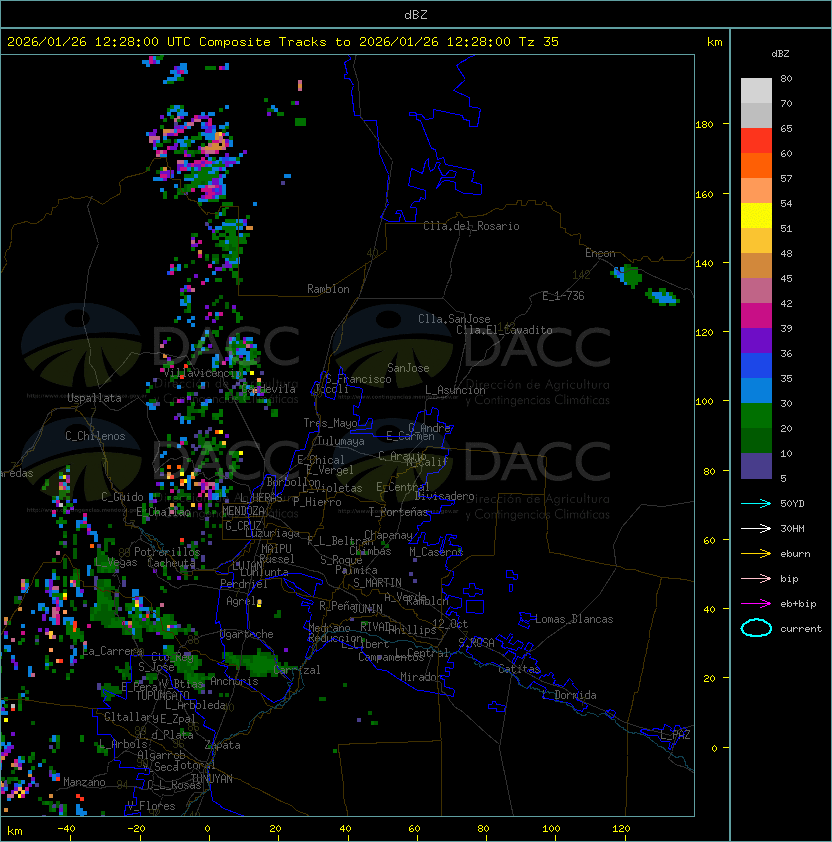832x842 pixels.
Task: Select the yellow 51-54 dBZ color swatch
Action: pyautogui.click(x=756, y=216)
